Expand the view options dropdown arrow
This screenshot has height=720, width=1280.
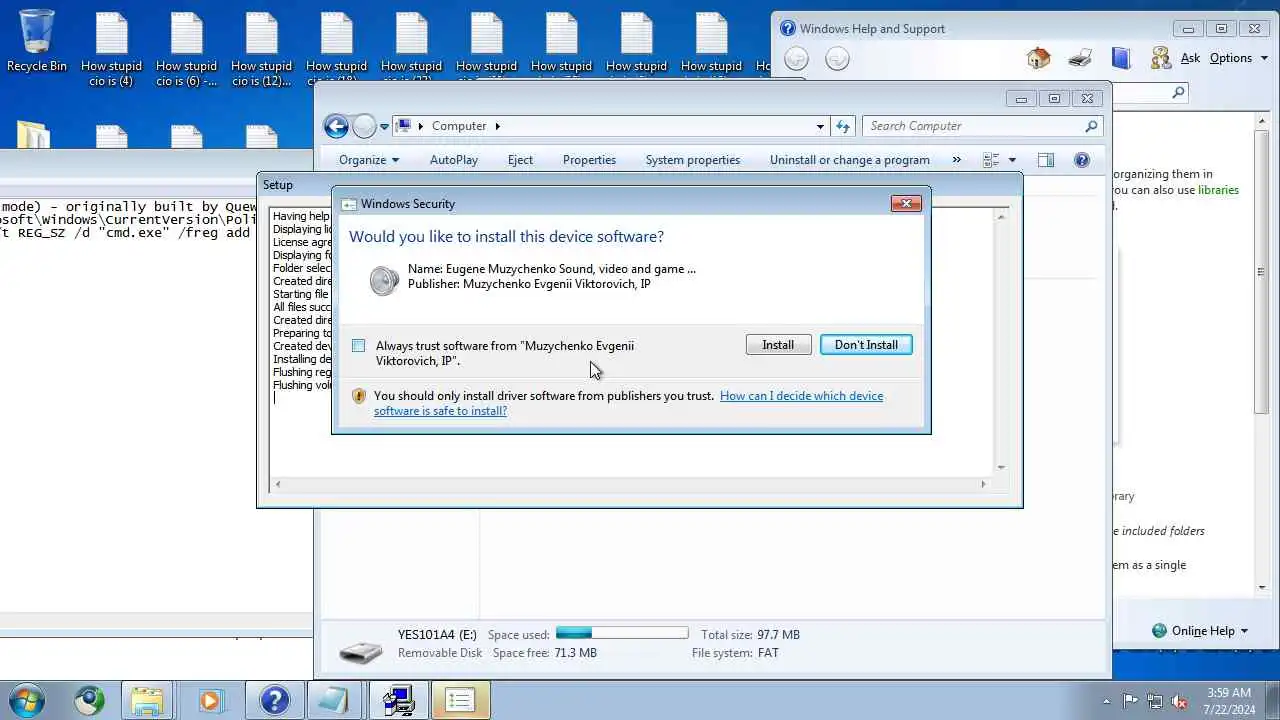pos(1012,160)
